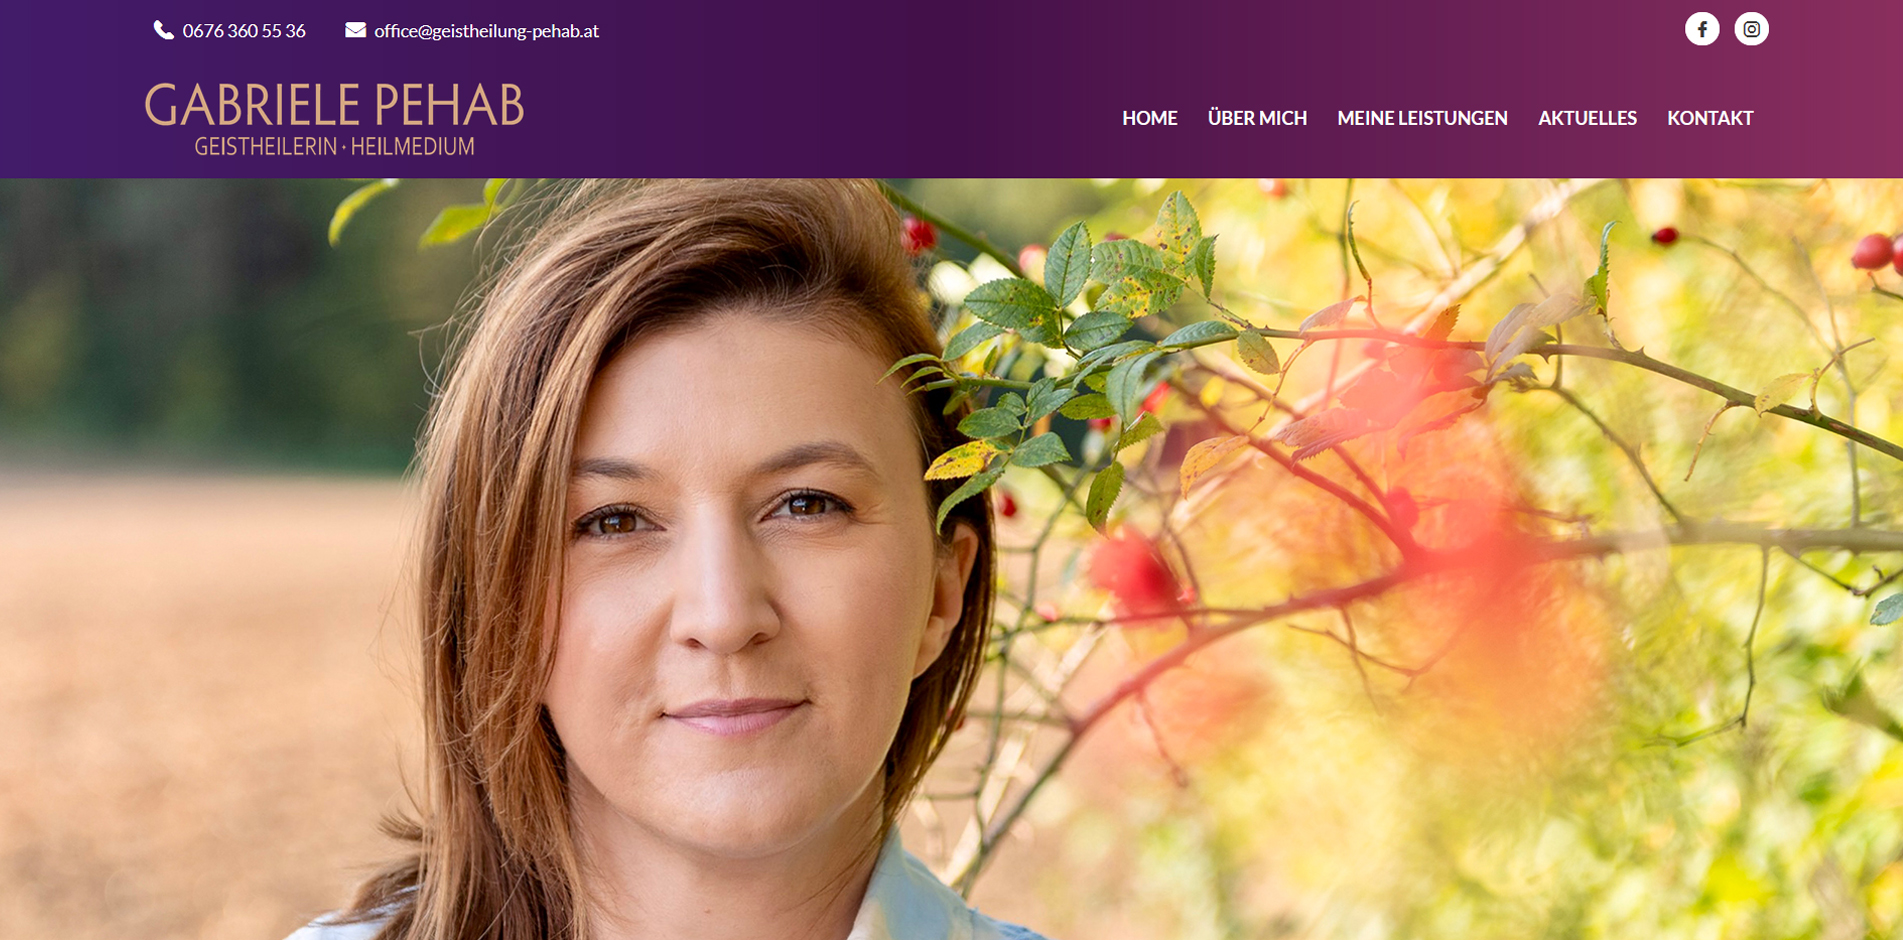Select AKTUELLES in the navigation
Screen dimensions: 1903x940
pyautogui.click(x=1587, y=118)
